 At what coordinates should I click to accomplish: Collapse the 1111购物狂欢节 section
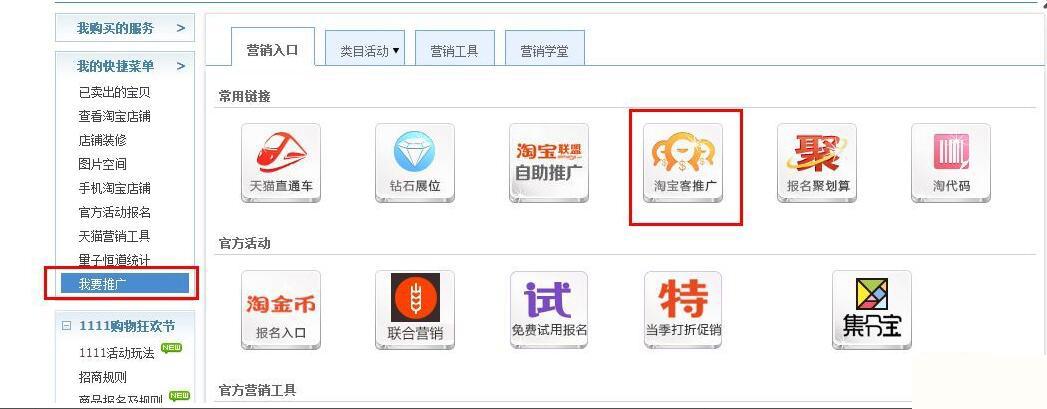[66, 326]
